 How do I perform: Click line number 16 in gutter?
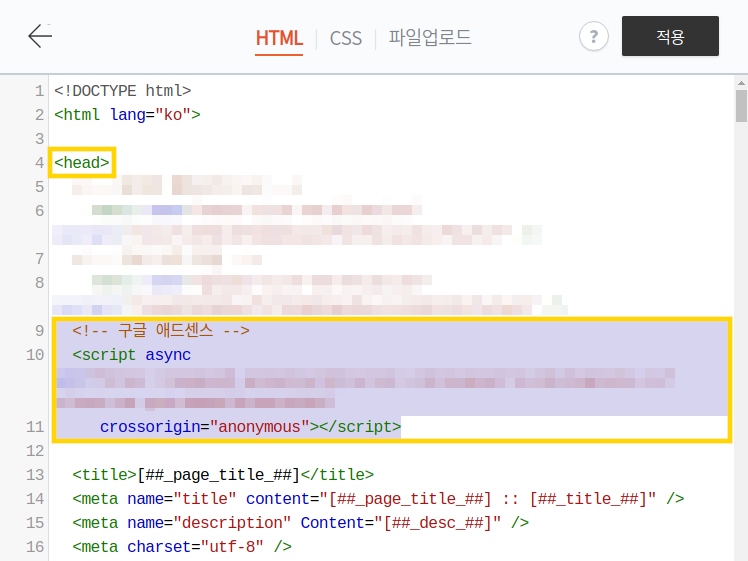(x=35, y=547)
